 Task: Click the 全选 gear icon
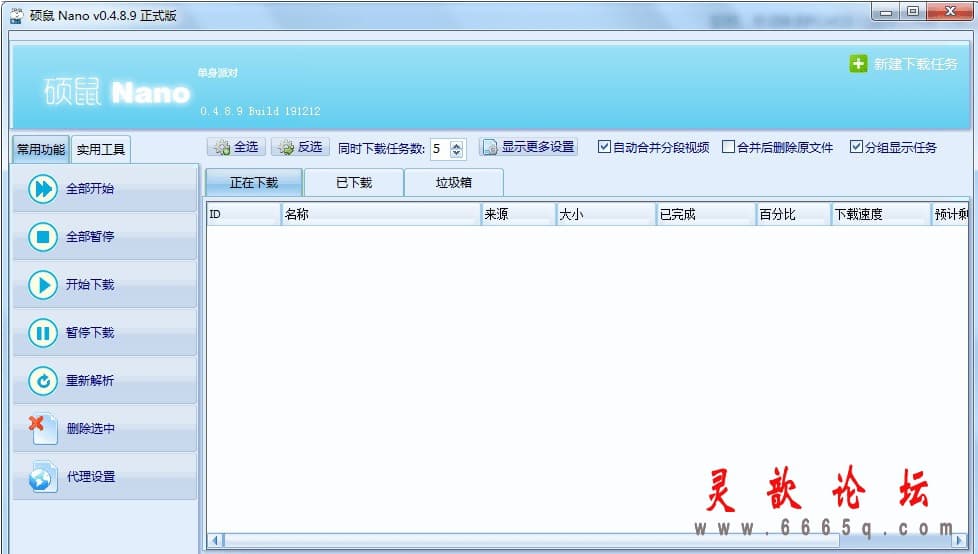222,147
